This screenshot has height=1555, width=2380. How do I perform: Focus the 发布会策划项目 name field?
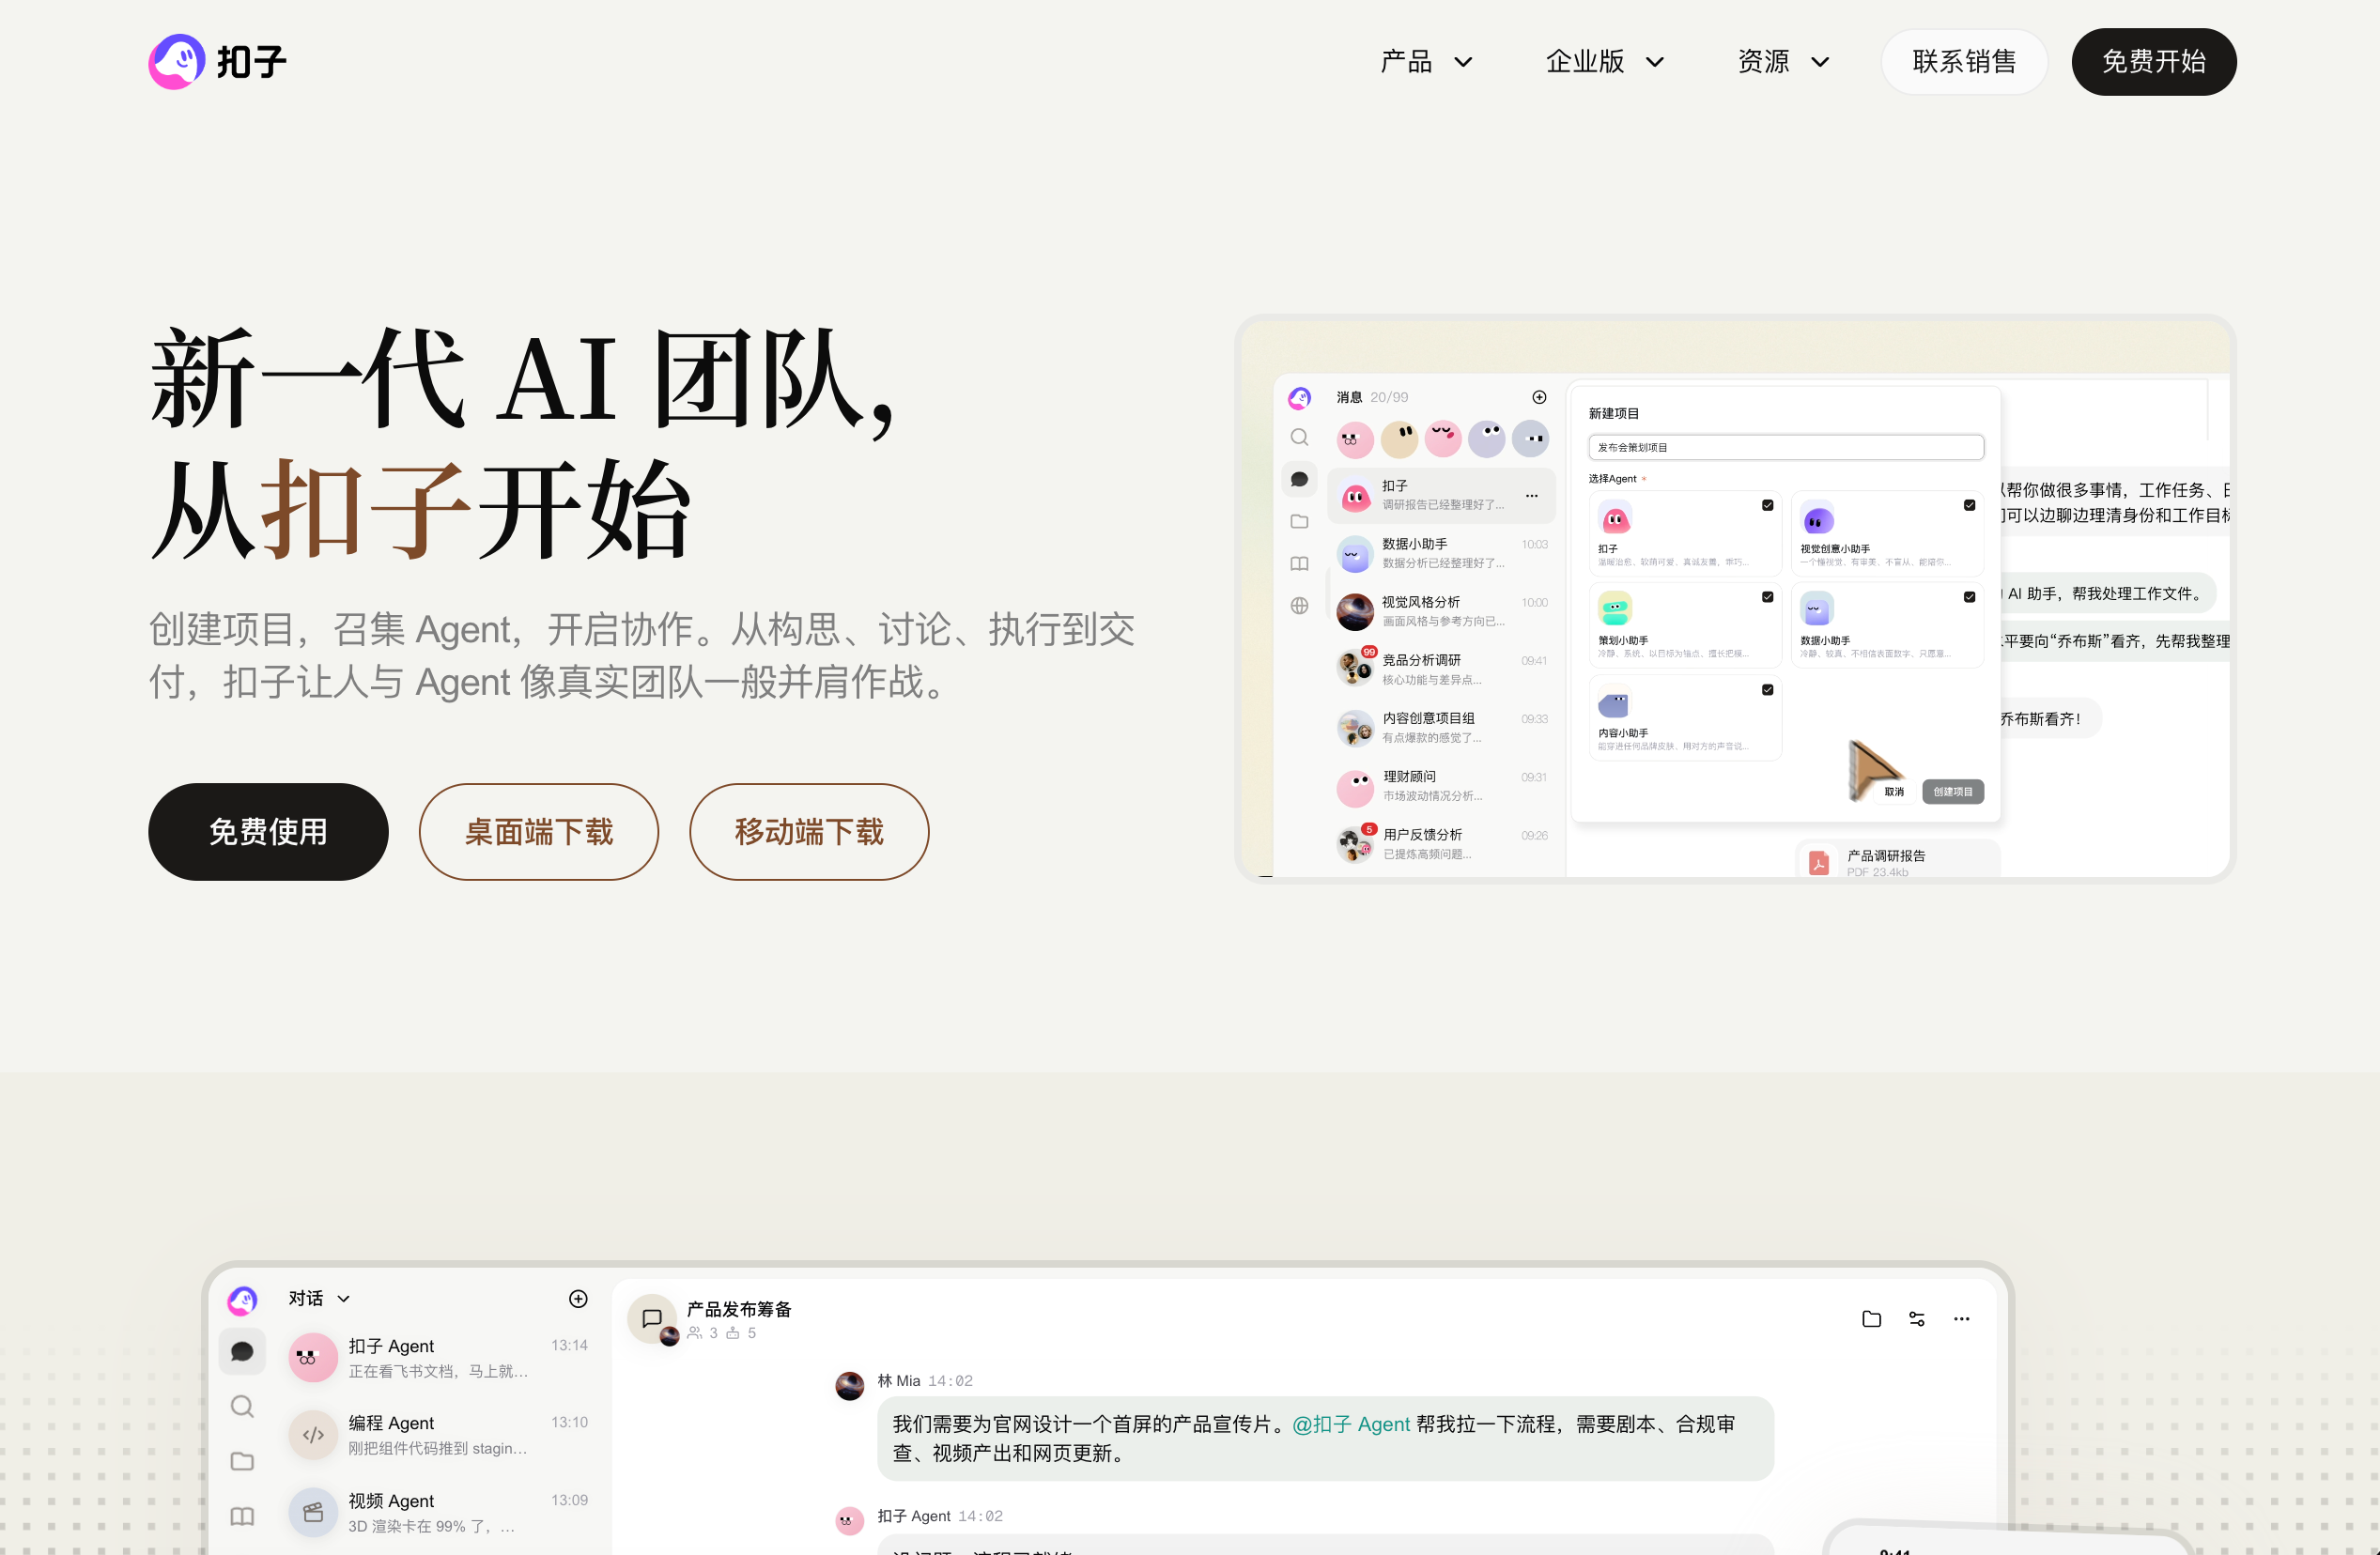click(1786, 447)
